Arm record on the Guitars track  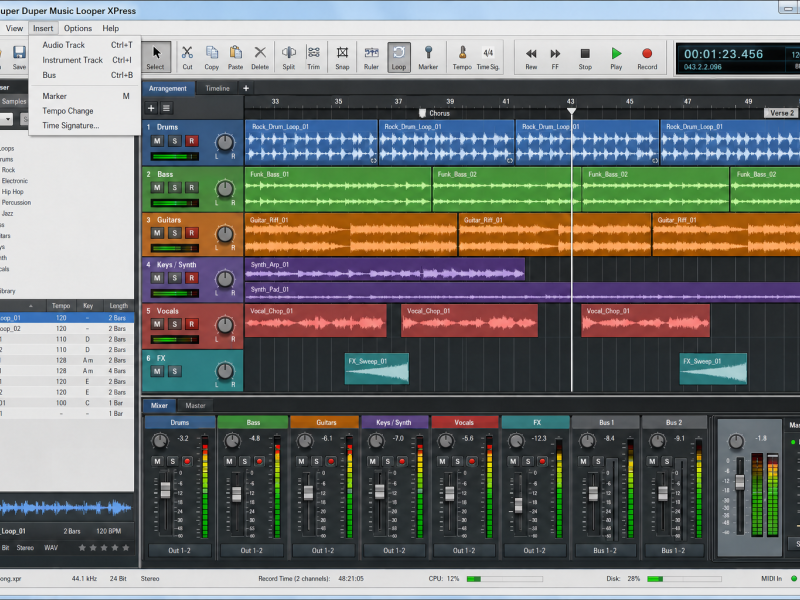(192, 233)
